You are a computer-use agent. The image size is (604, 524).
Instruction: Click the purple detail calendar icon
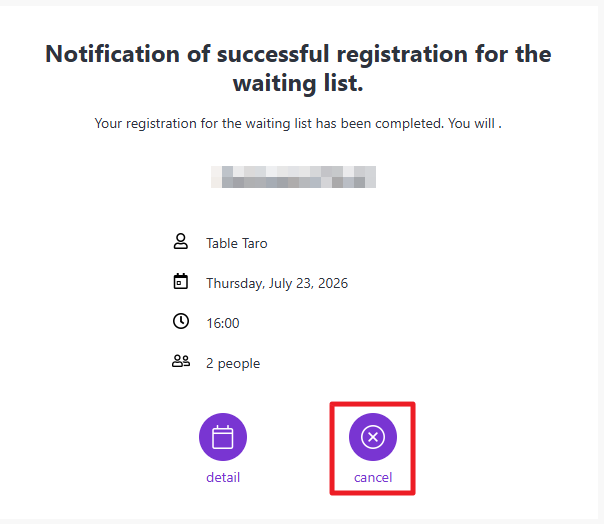point(223,437)
